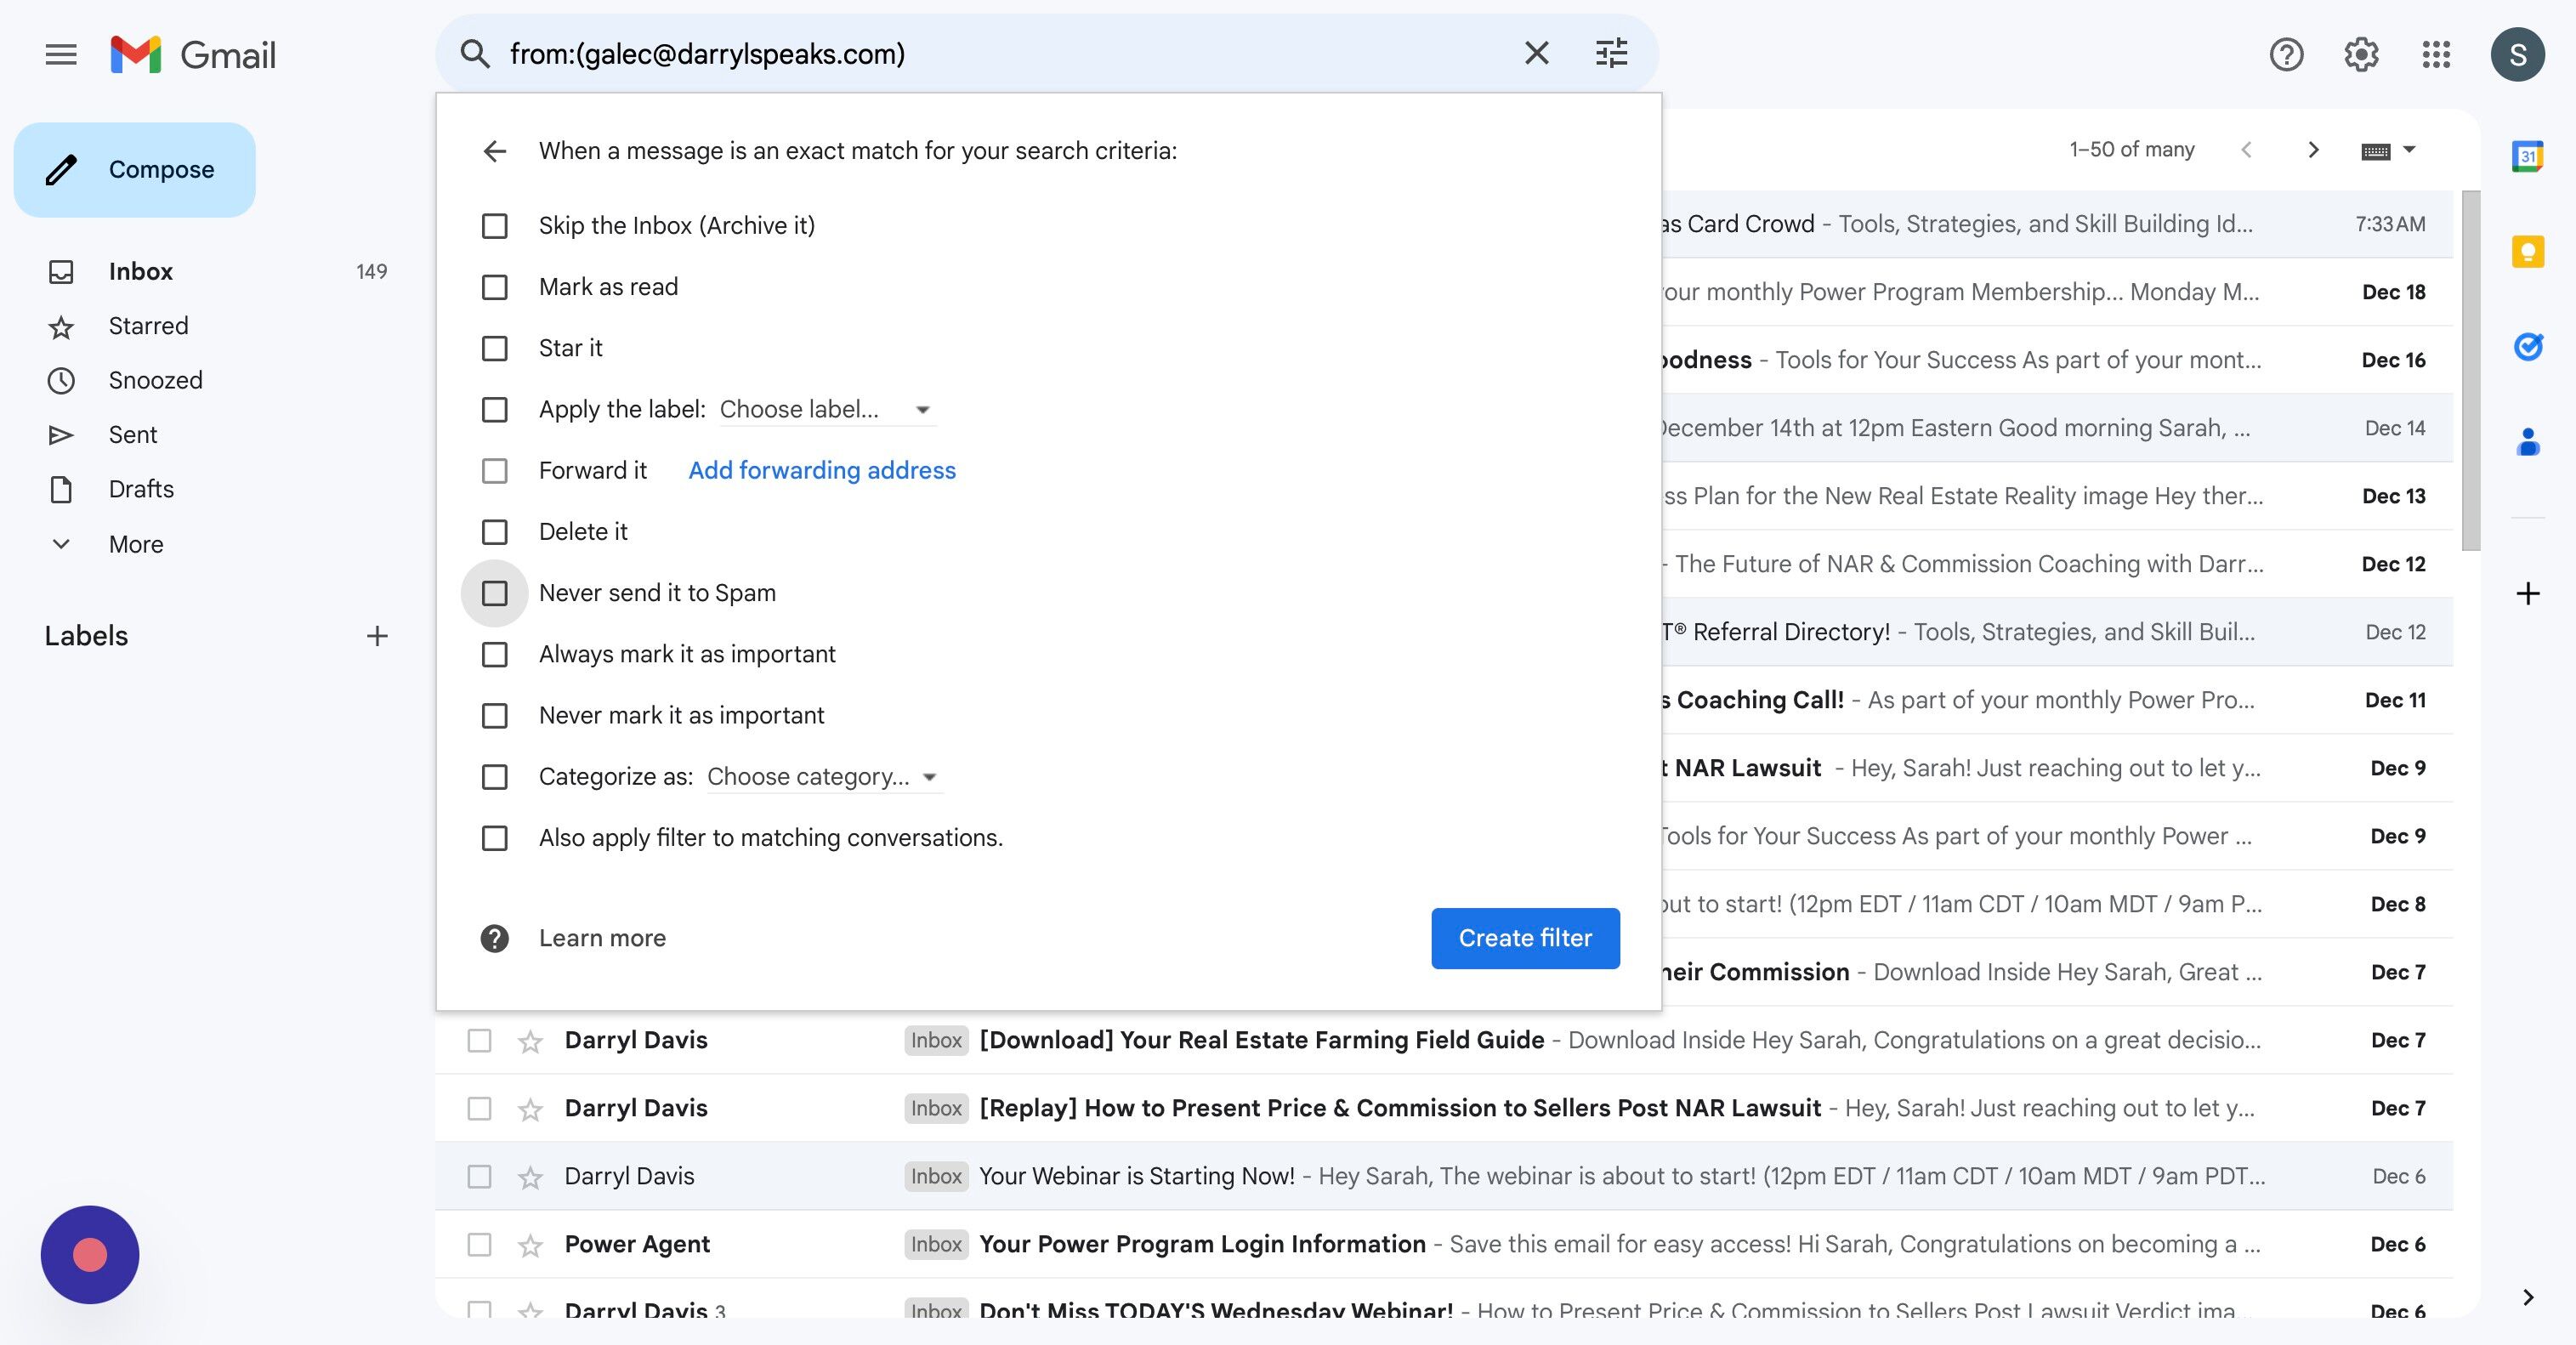This screenshot has width=2576, height=1345.
Task: Click the email list vertical scrollbar
Action: [x=2470, y=370]
